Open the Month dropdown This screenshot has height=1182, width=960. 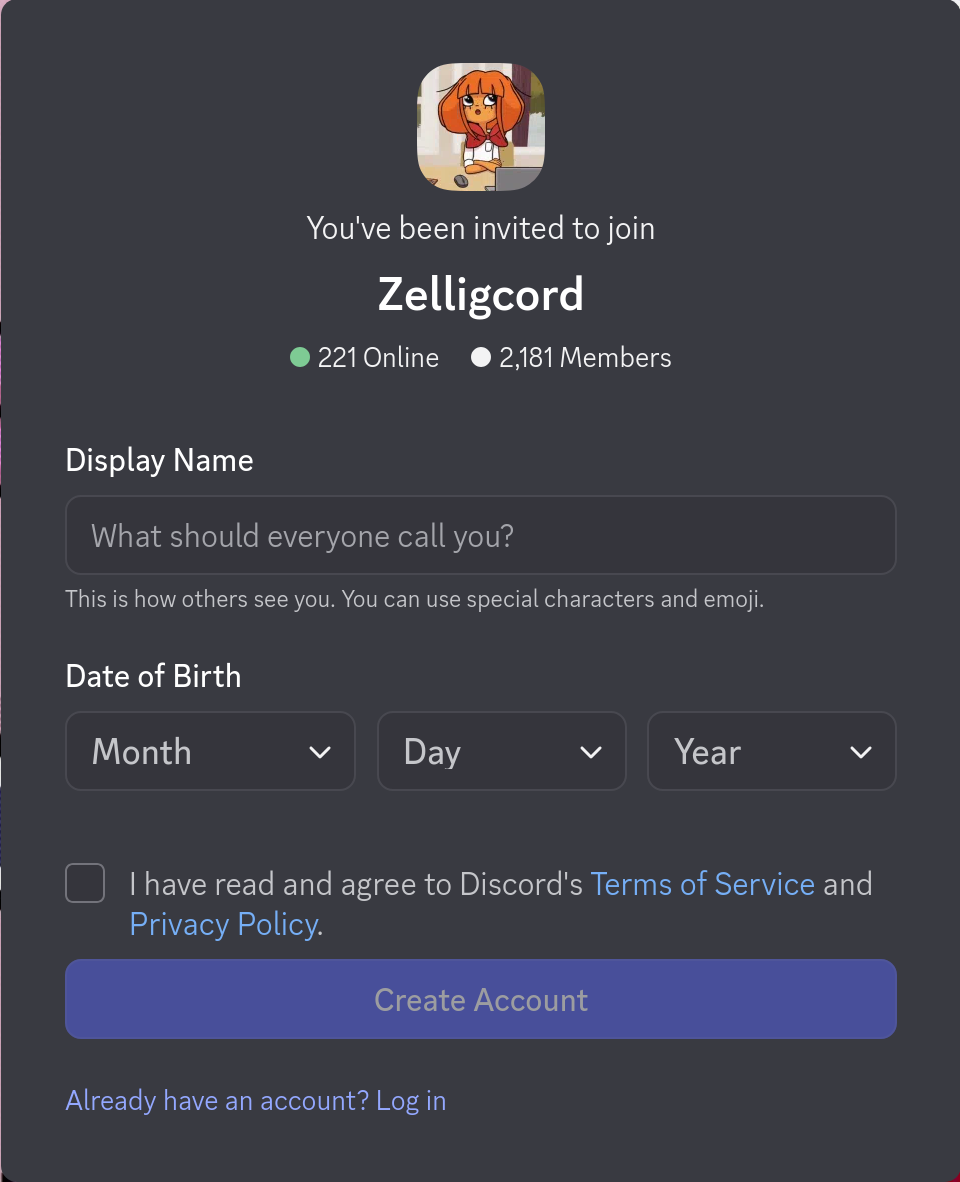tap(210, 751)
